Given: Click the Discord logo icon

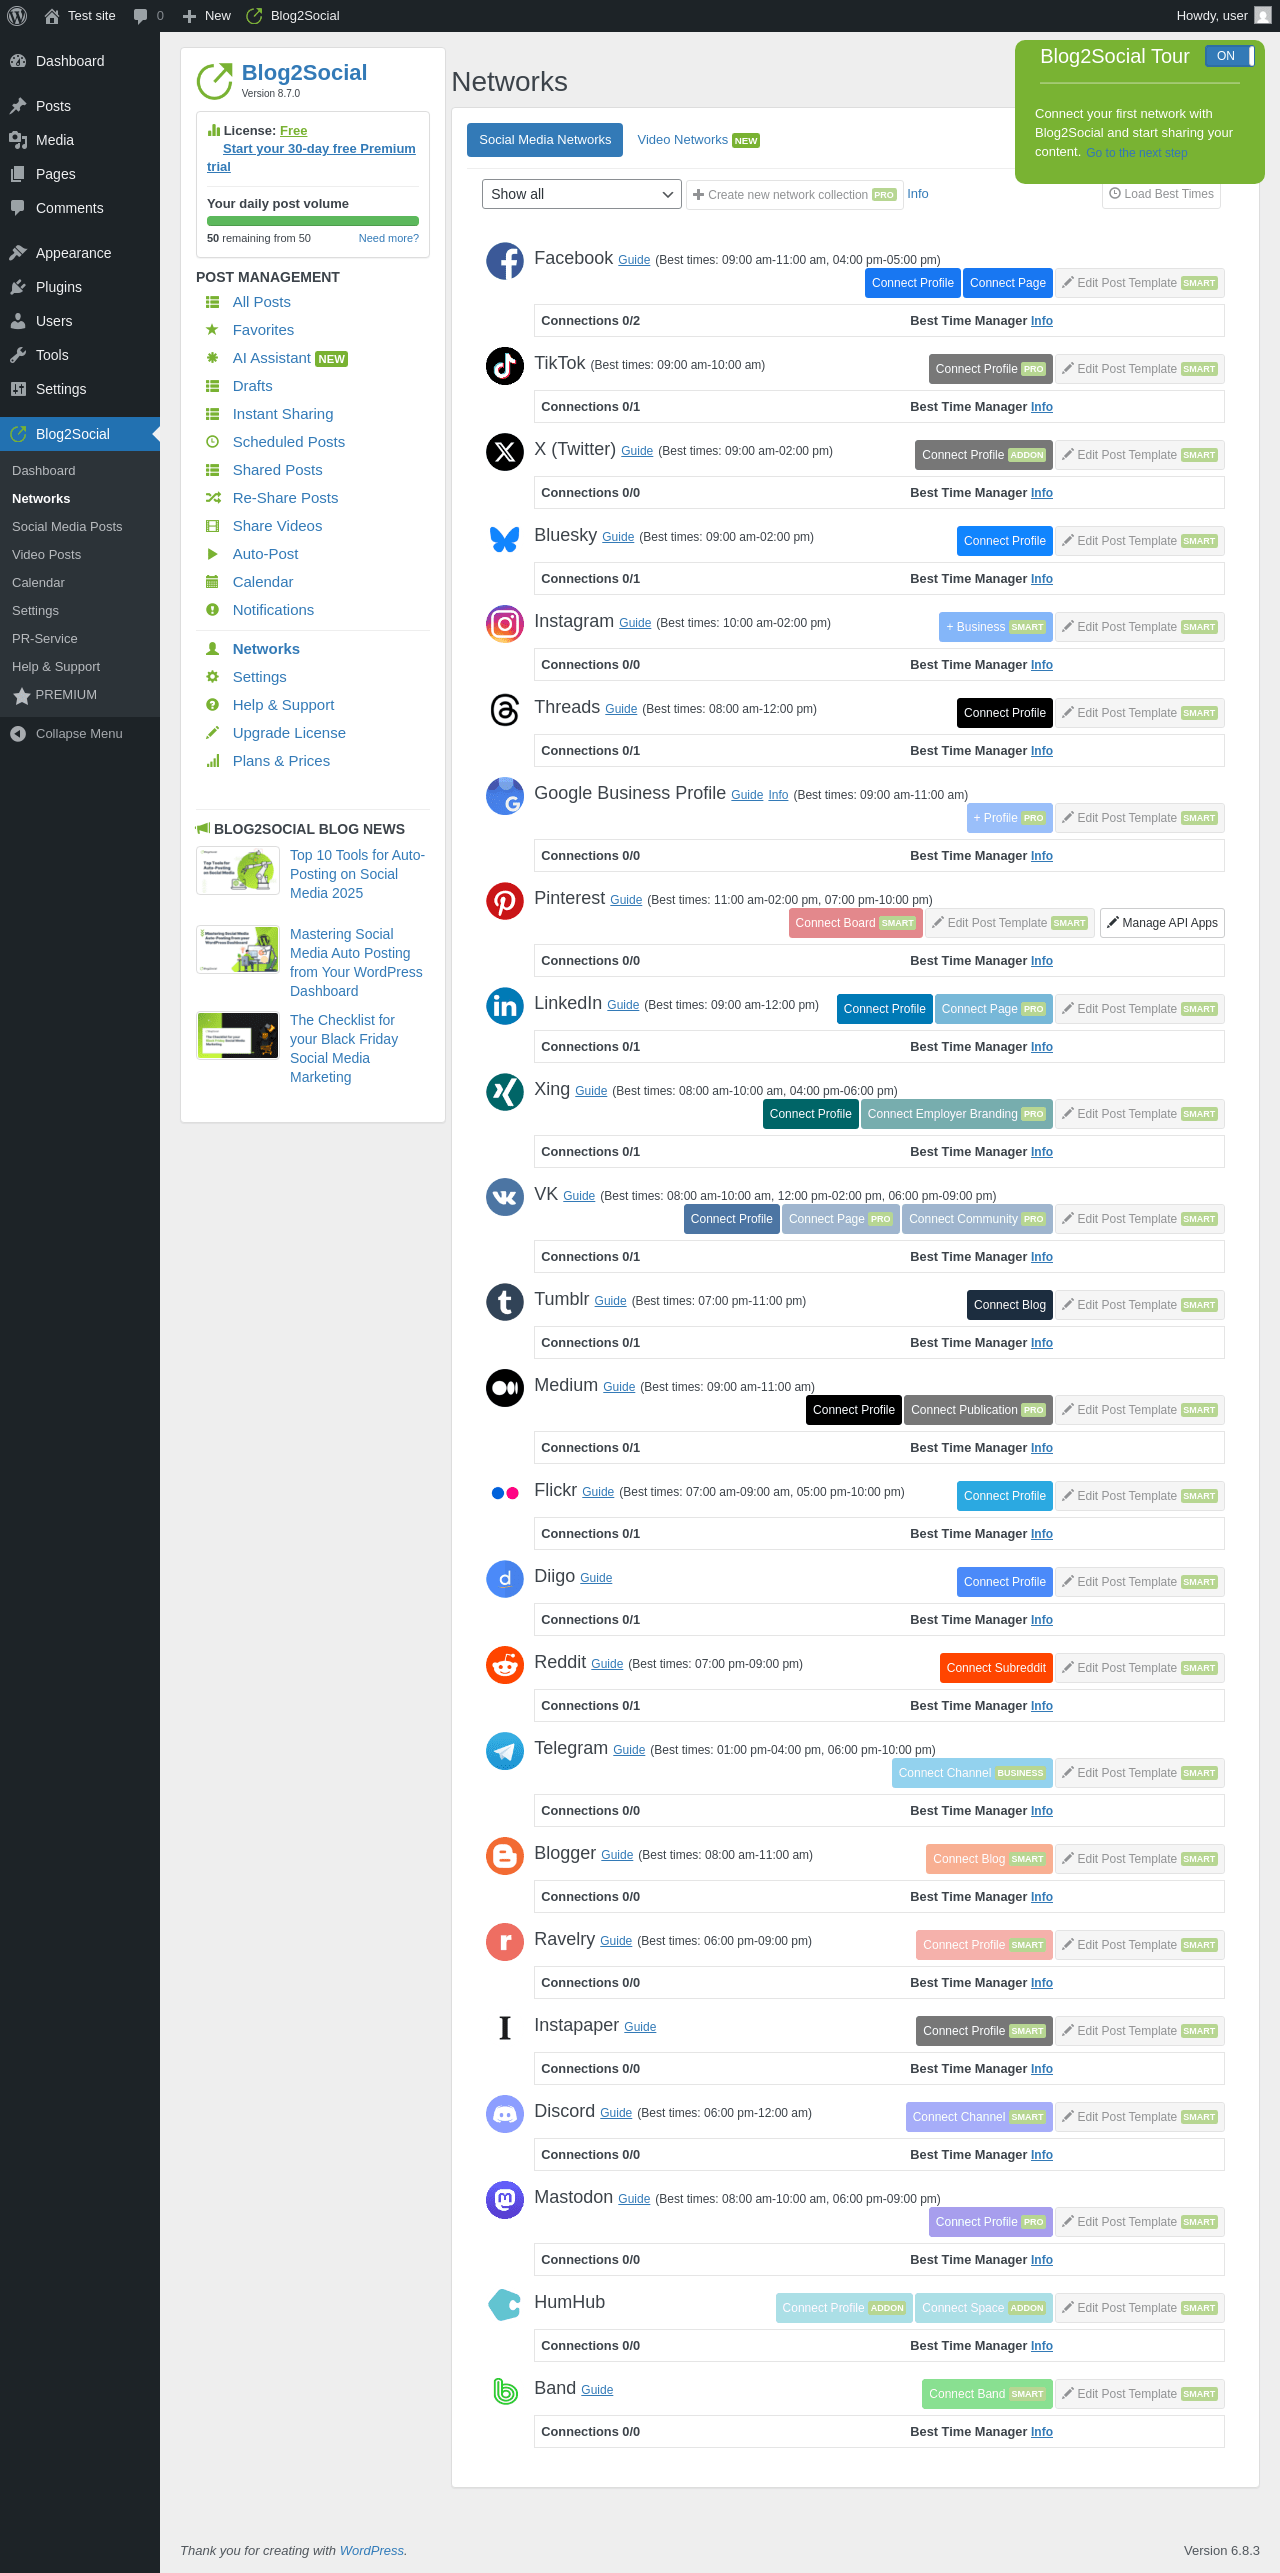Looking at the screenshot, I should click(505, 2114).
